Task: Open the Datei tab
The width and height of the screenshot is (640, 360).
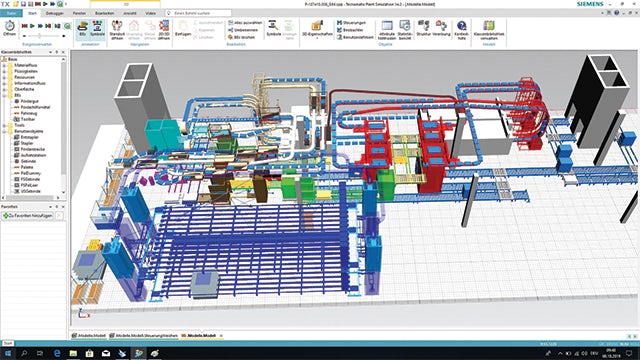Action: 11,13
